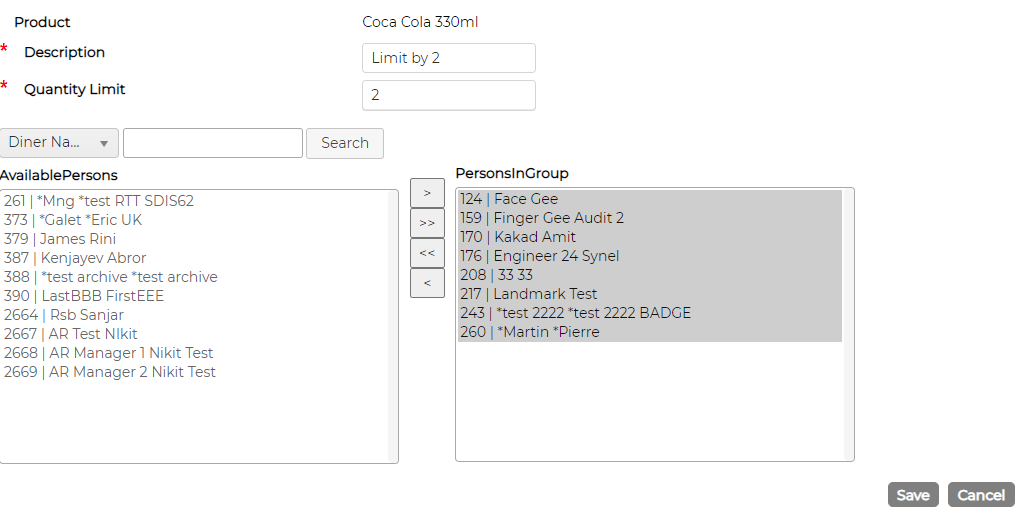Remove all persons with << button
1025x514 pixels.
coord(427,253)
